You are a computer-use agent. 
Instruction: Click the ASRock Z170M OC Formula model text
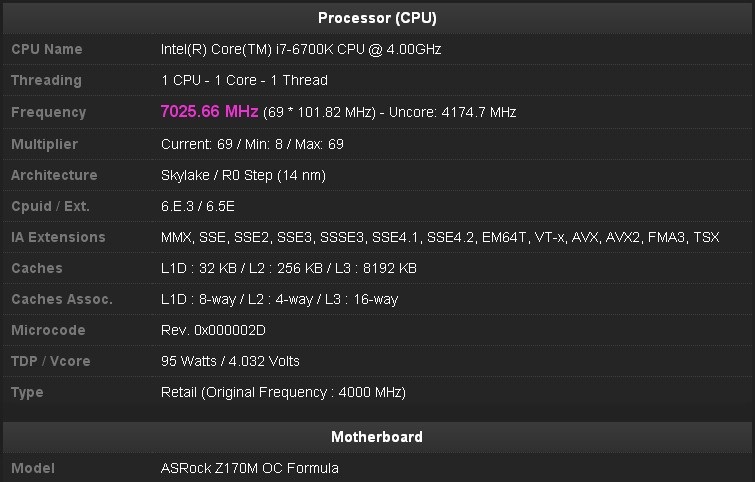coord(250,468)
